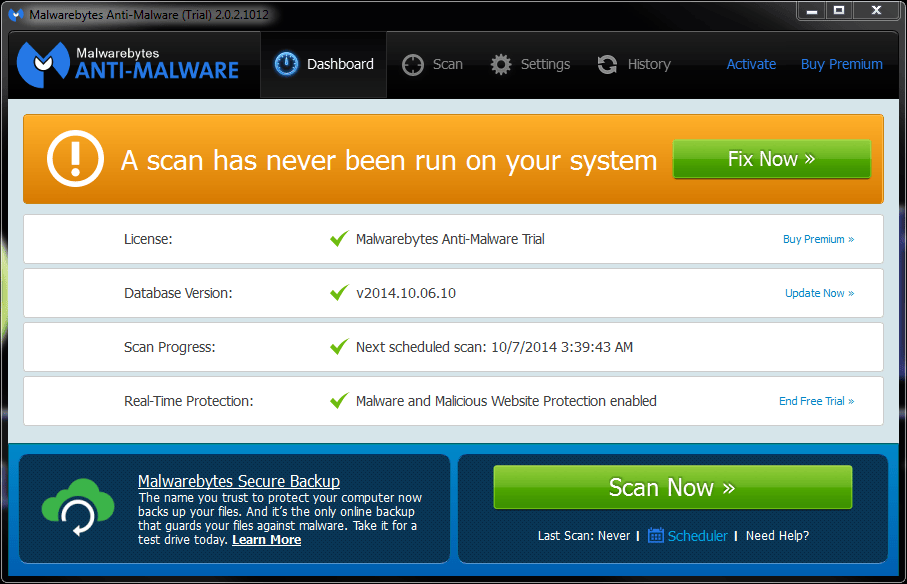907x584 pixels.
Task: Click the History refresh-arrows icon
Action: (x=607, y=64)
